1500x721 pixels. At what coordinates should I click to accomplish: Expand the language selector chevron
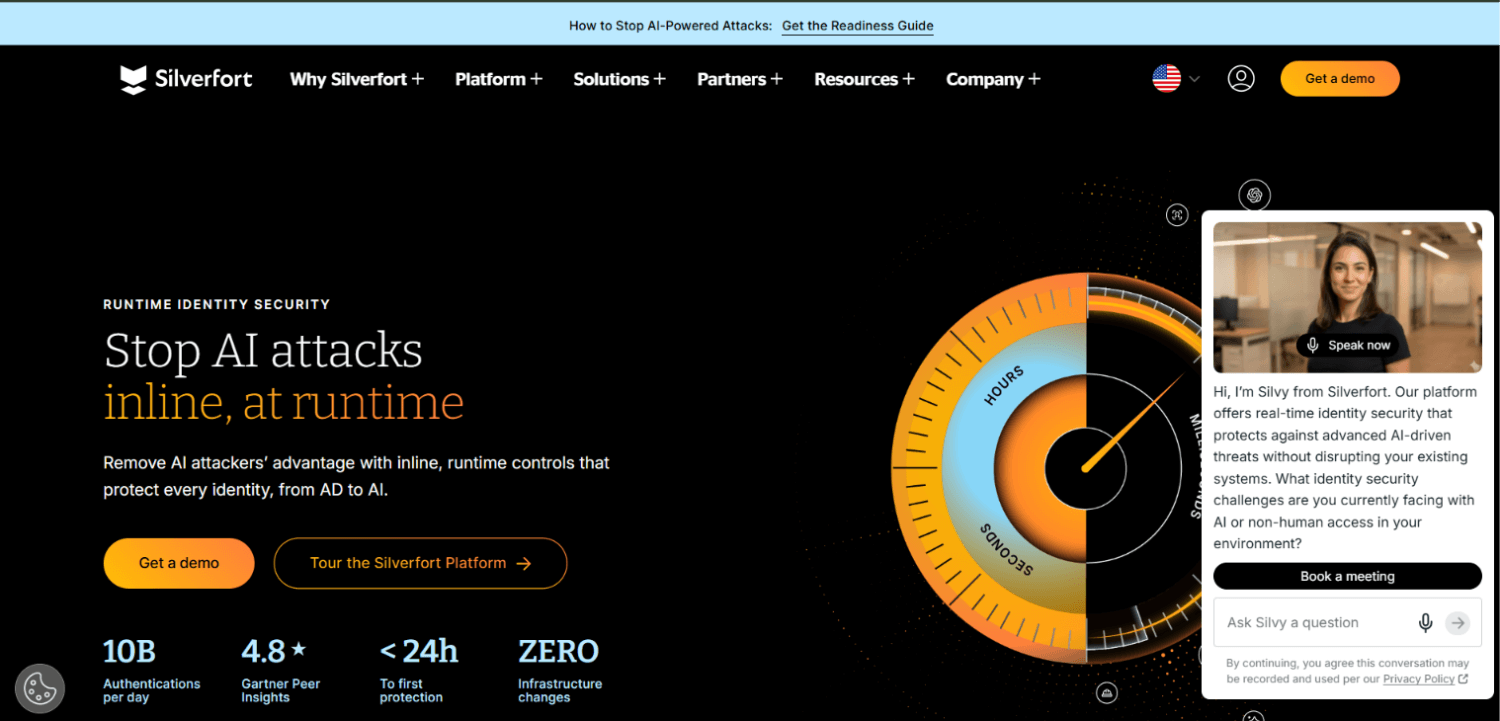pyautogui.click(x=1194, y=79)
